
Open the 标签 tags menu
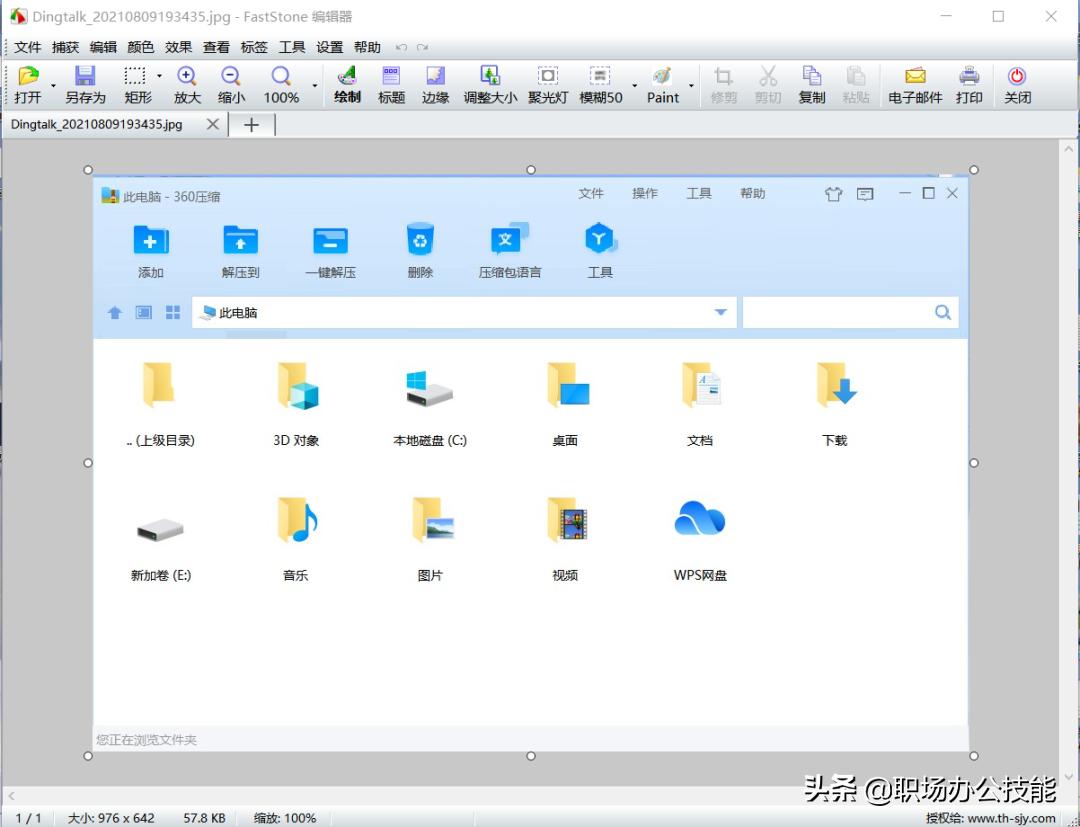pyautogui.click(x=254, y=48)
